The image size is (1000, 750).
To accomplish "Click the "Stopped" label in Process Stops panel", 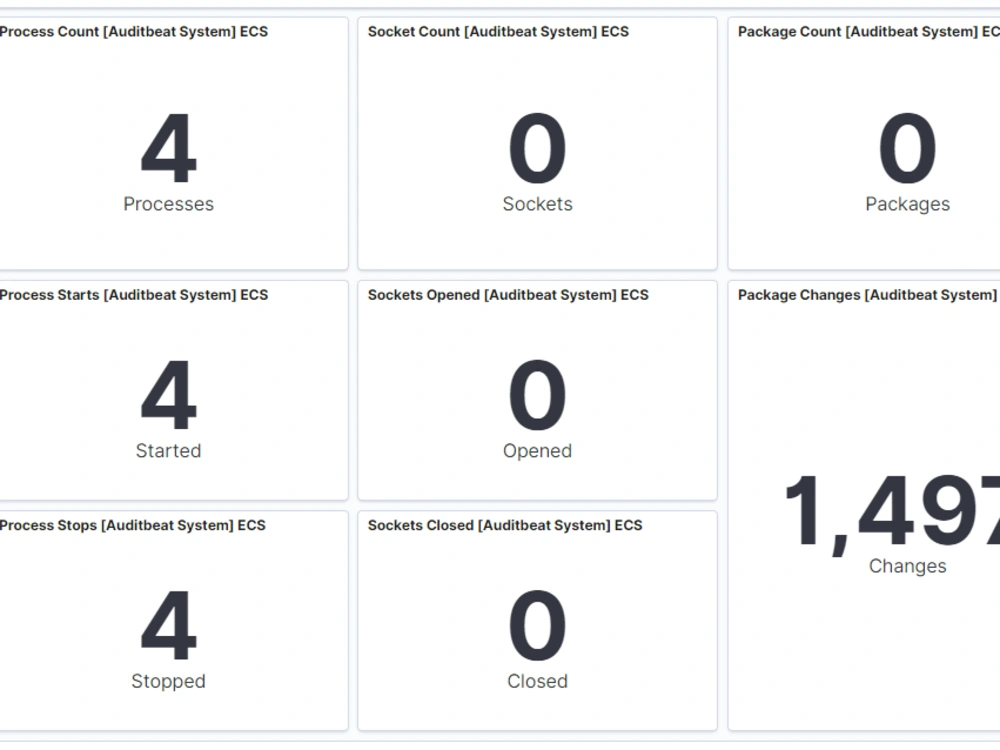I will 168,681.
